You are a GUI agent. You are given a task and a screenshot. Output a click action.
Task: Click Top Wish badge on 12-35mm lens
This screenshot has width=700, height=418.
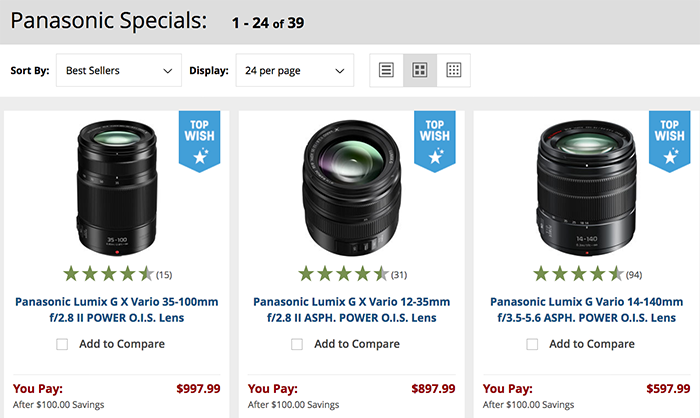pyautogui.click(x=434, y=140)
